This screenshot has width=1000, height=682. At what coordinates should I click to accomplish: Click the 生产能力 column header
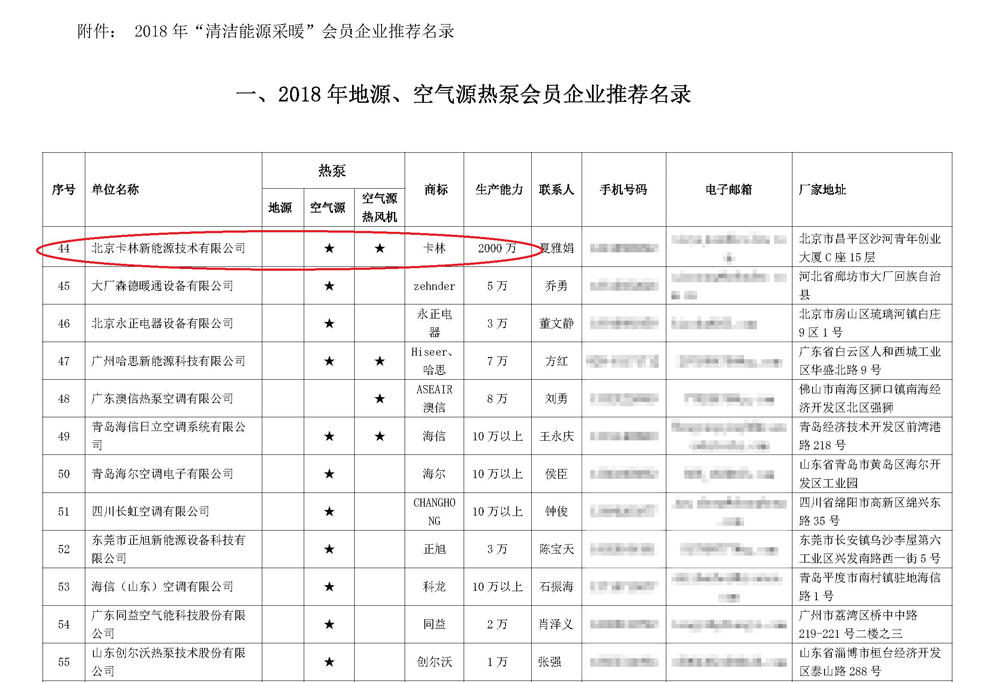click(497, 190)
